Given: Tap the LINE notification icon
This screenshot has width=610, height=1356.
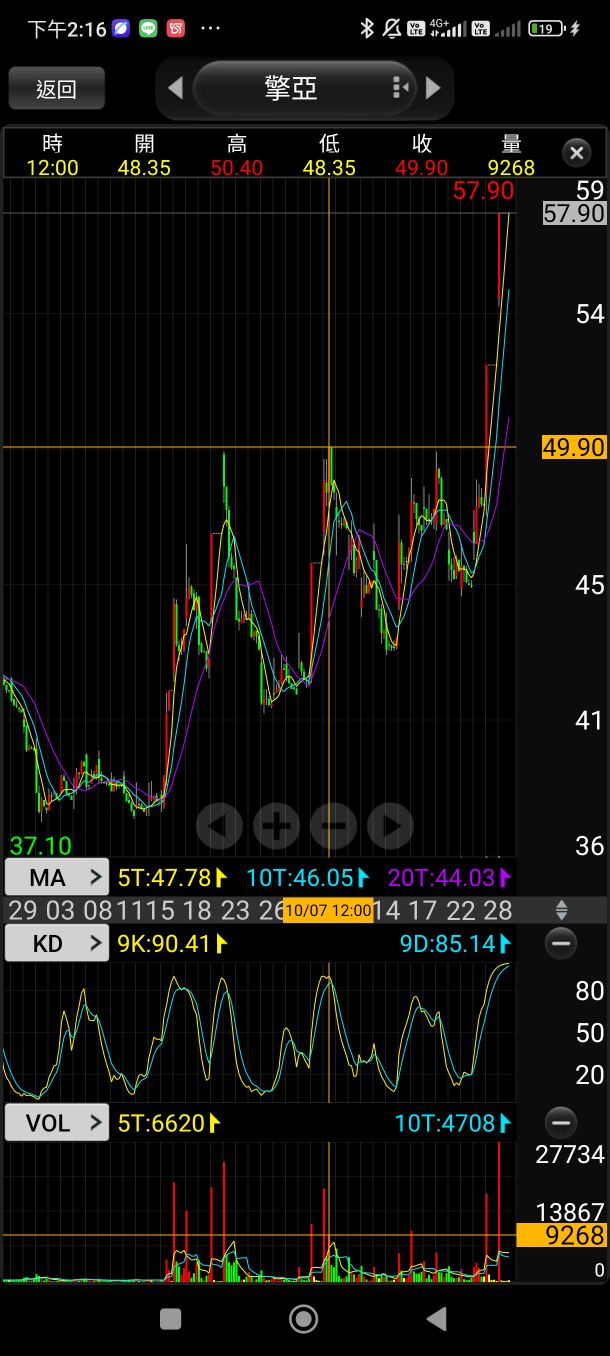Looking at the screenshot, I should (148, 29).
